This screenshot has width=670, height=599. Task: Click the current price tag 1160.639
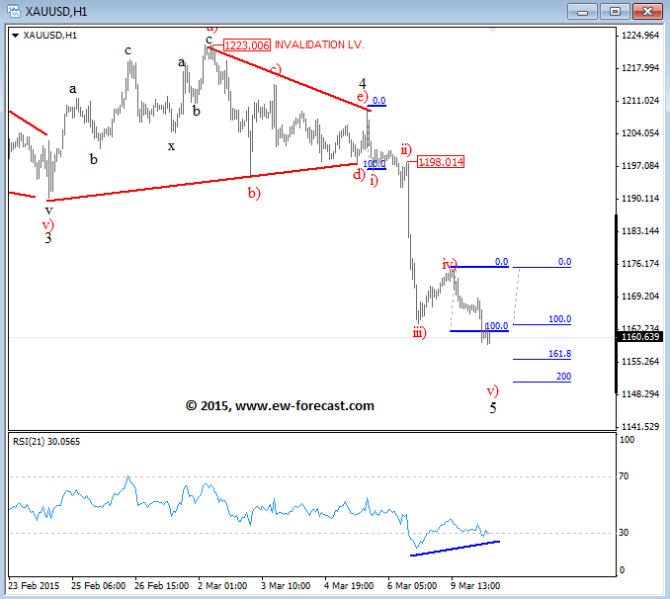pyautogui.click(x=640, y=337)
